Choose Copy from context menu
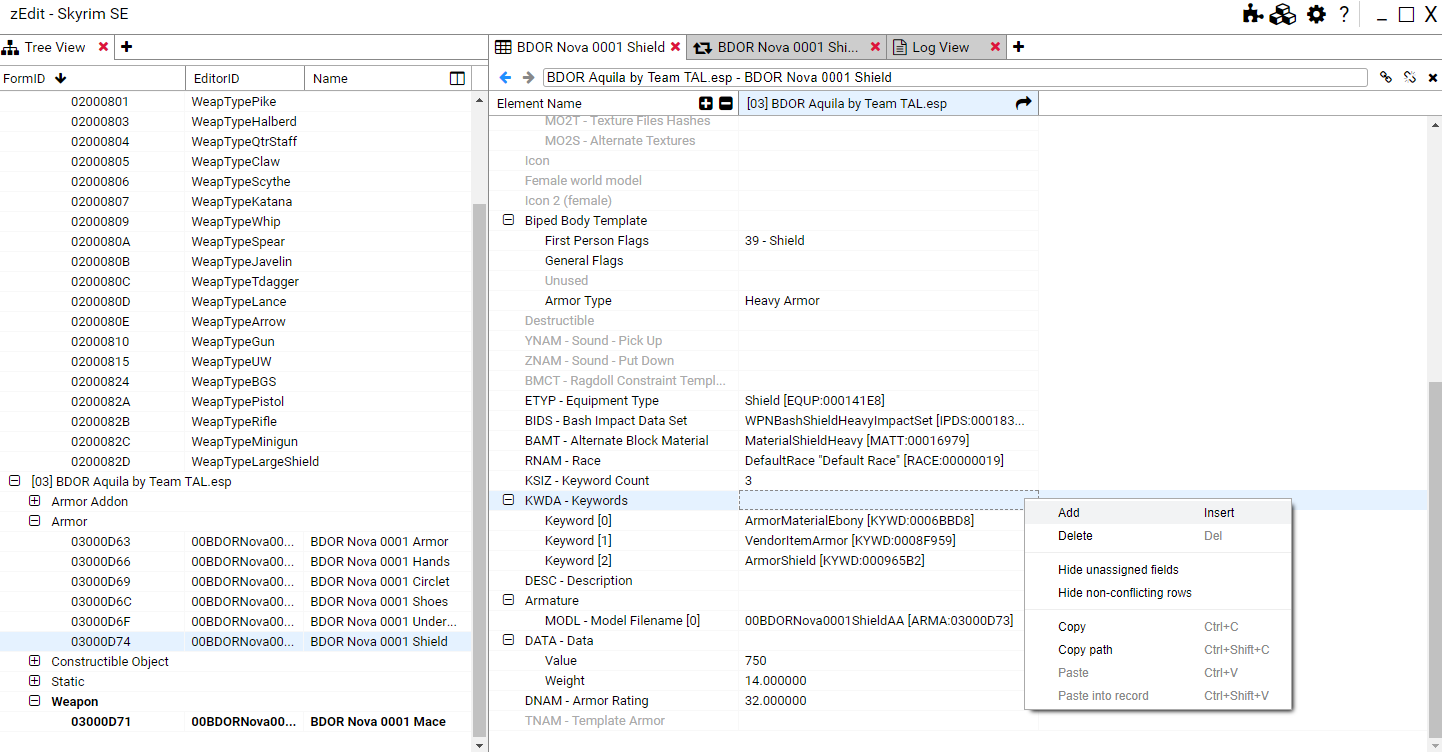The image size is (1442, 752). [1158, 626]
